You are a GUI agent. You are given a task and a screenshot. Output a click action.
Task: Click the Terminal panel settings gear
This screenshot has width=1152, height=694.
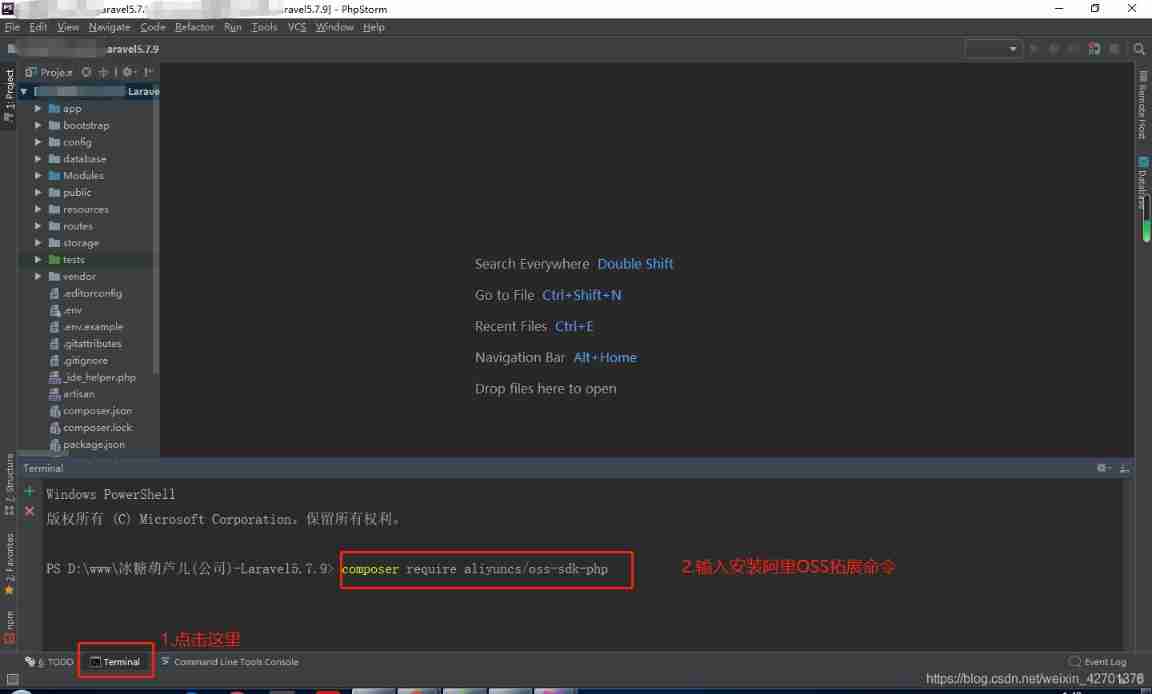coord(1101,467)
